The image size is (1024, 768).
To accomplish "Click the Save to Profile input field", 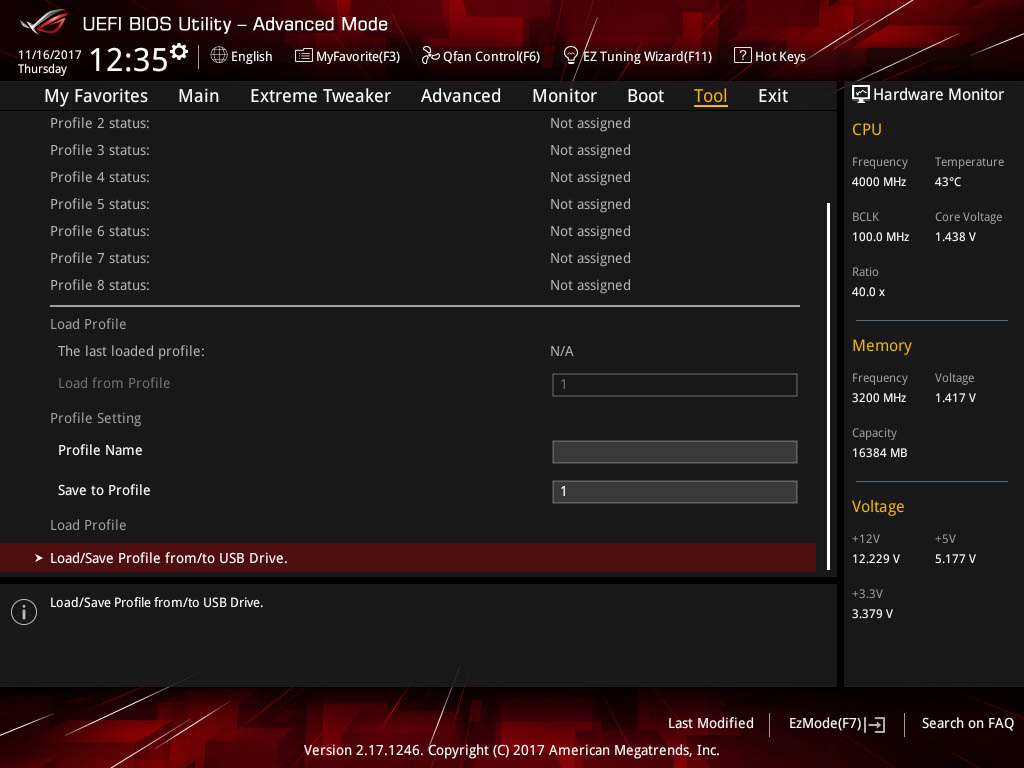I will pos(675,491).
